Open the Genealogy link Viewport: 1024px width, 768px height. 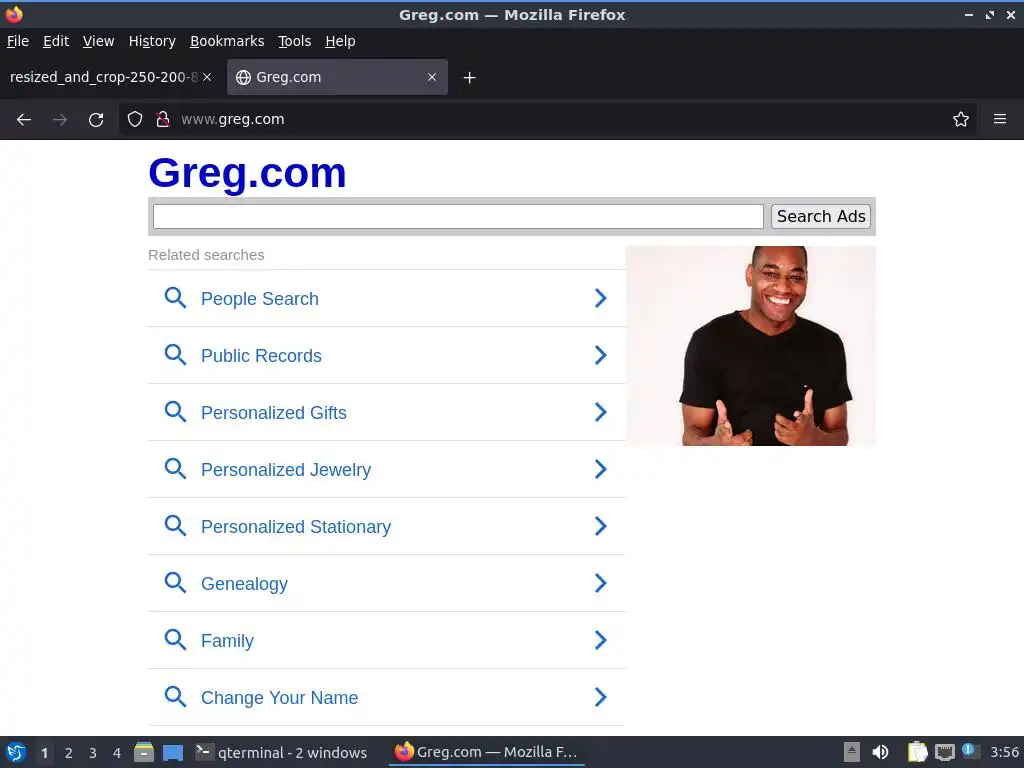pyautogui.click(x=244, y=584)
